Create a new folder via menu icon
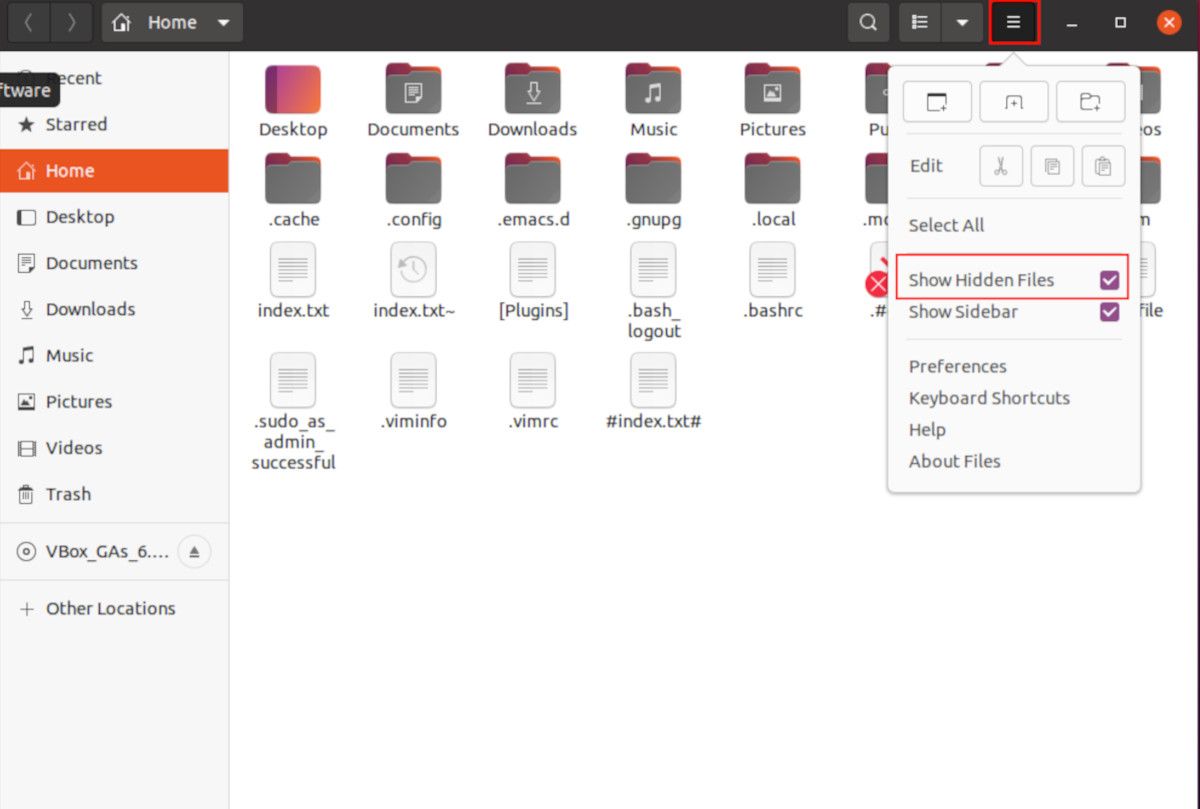The image size is (1200, 809). click(1090, 101)
